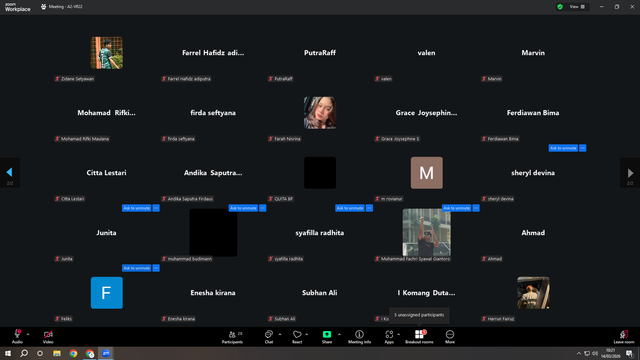Select Muhammad Fachri Syawal Giantoro's photo
Viewport: 640px width, 360px height.
click(427, 233)
